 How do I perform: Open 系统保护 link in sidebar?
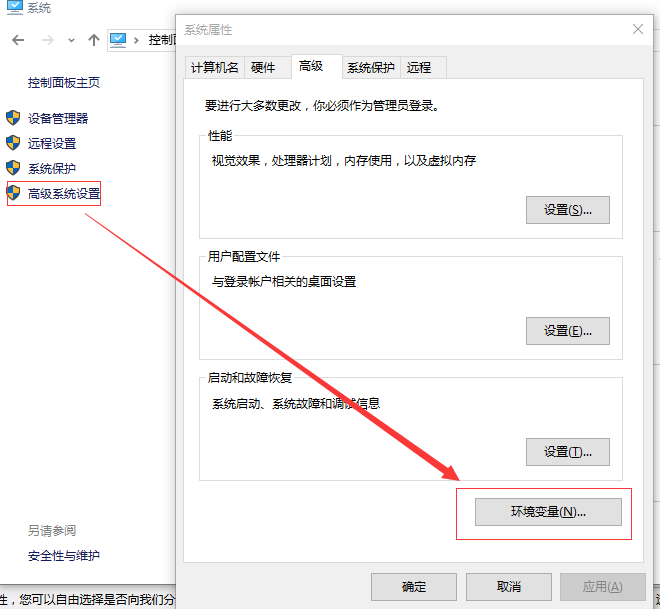pos(52,168)
